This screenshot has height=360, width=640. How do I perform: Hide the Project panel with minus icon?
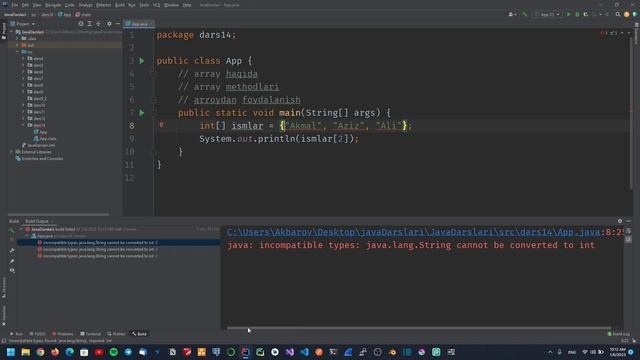118,24
